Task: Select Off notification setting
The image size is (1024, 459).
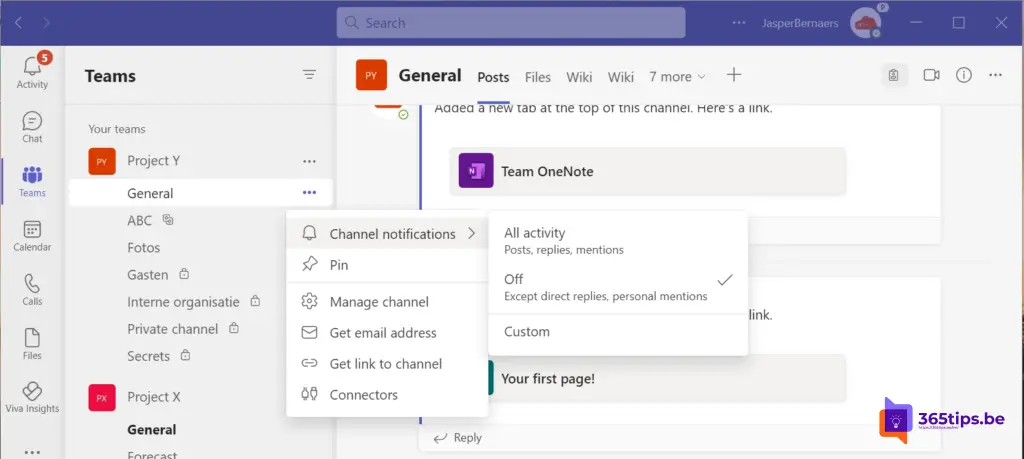Action: [618, 287]
